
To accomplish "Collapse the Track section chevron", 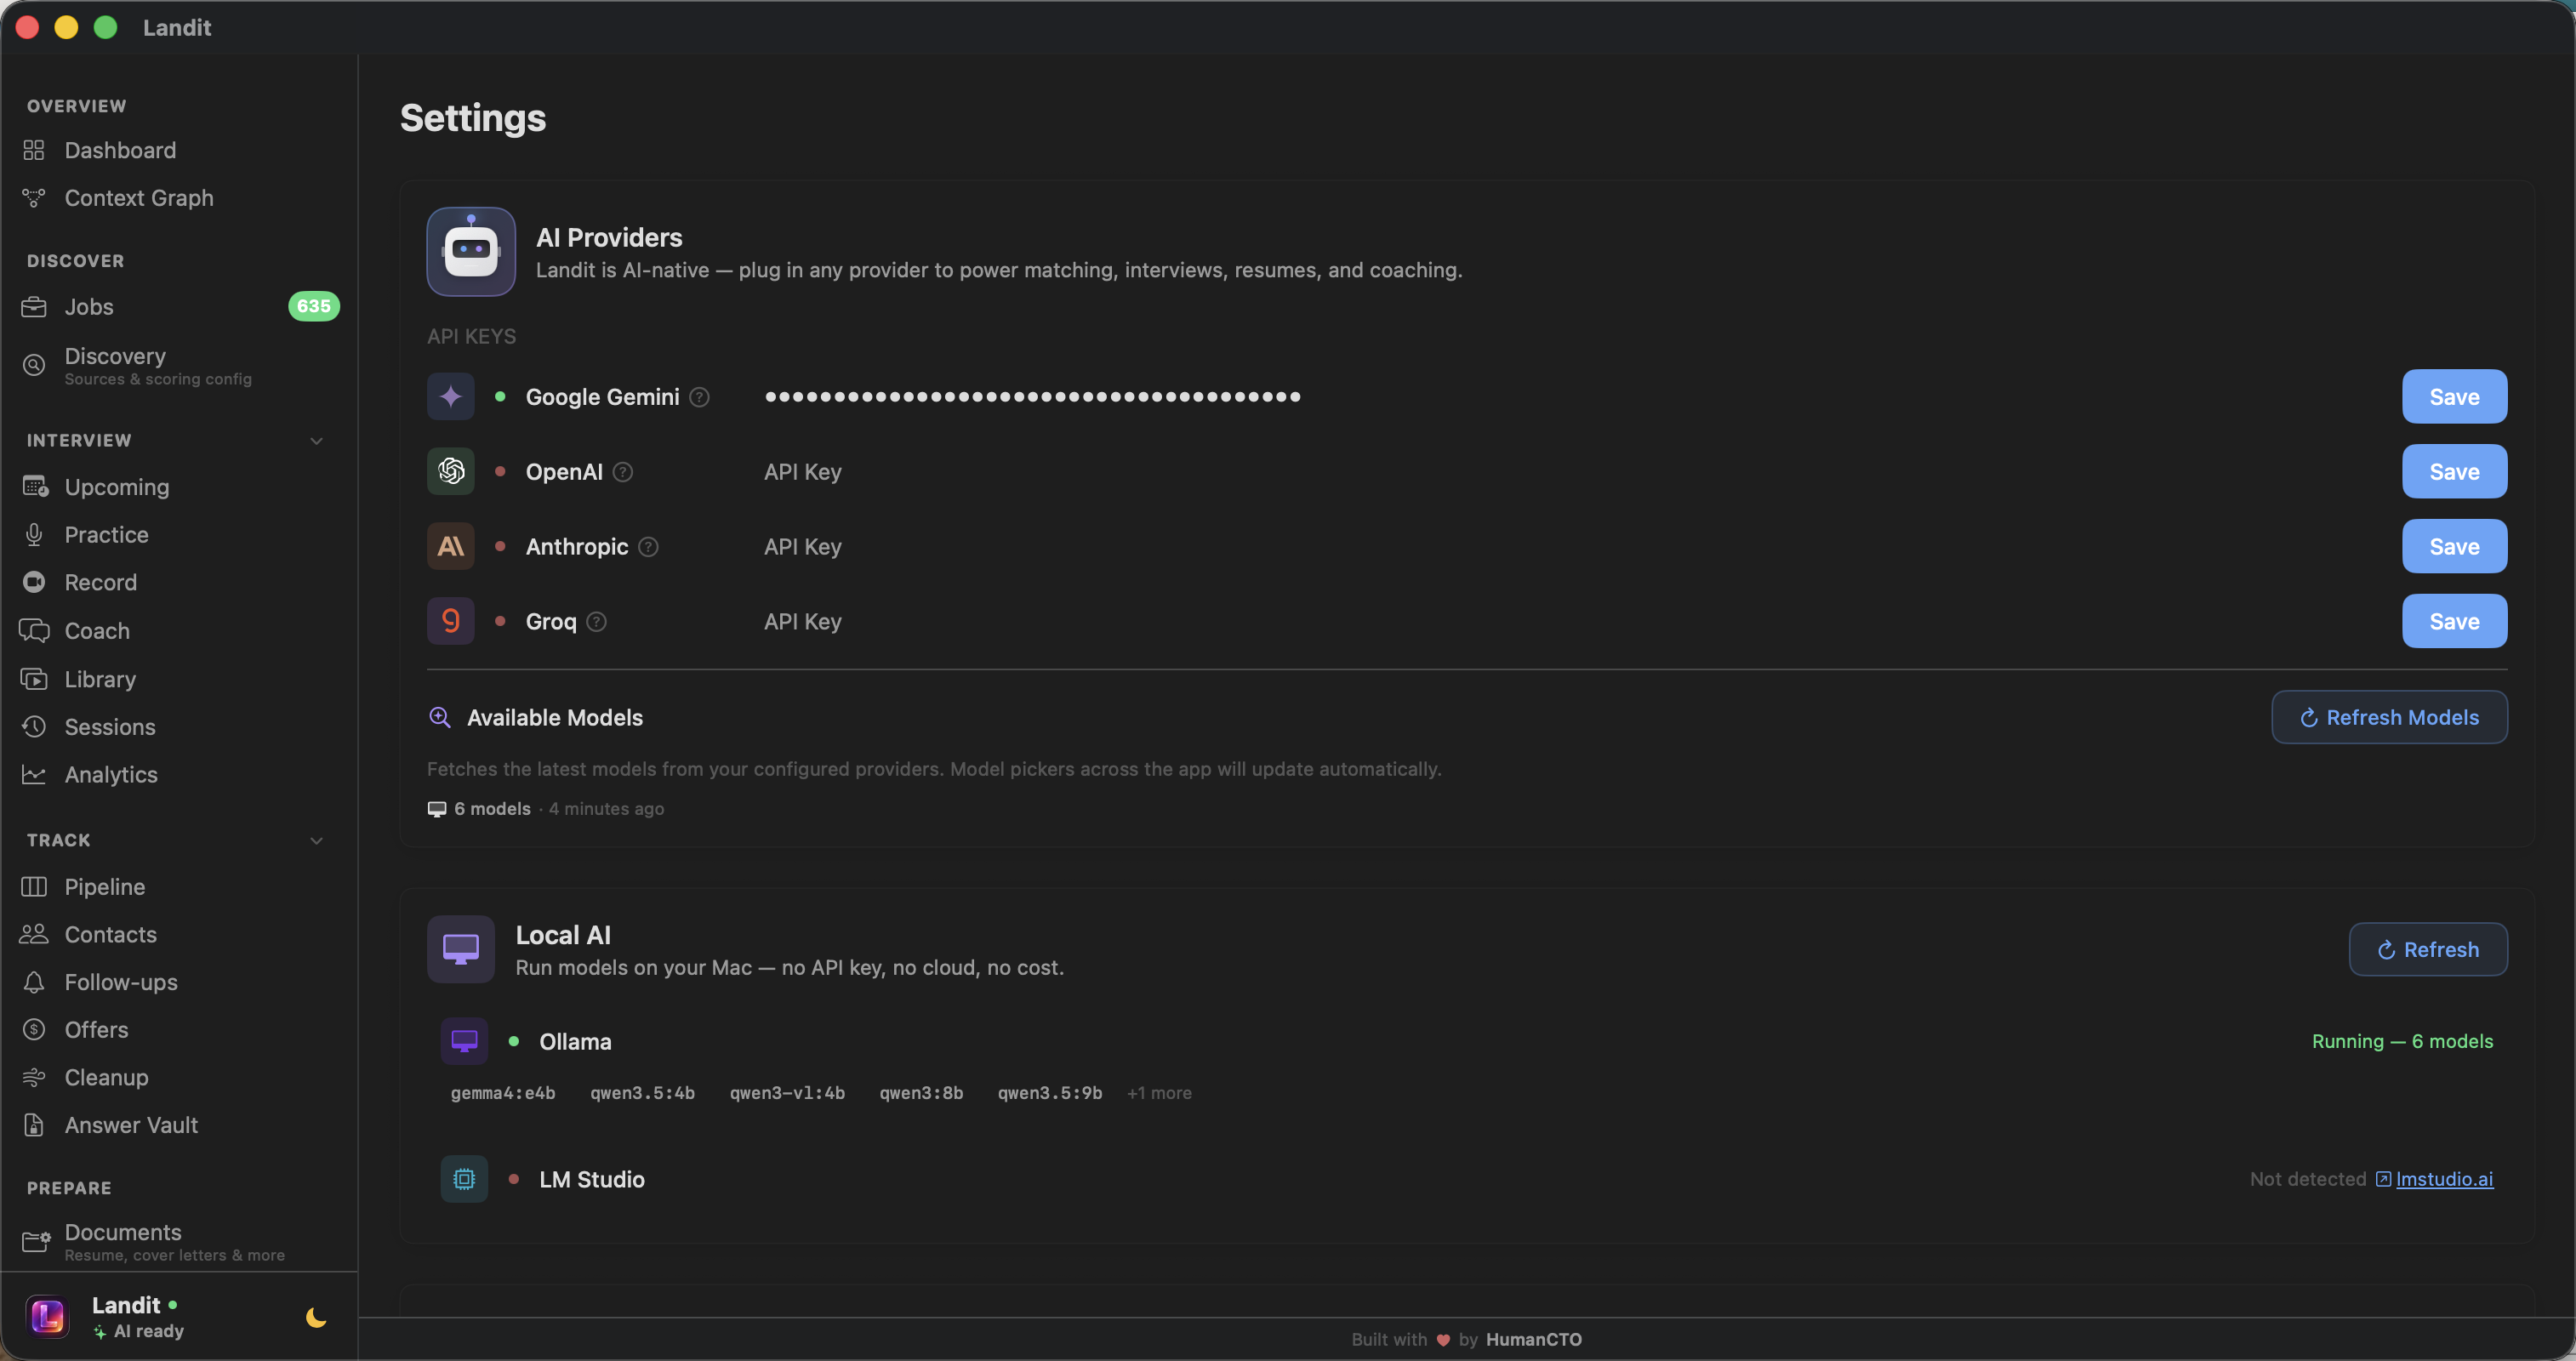I will click(316, 841).
